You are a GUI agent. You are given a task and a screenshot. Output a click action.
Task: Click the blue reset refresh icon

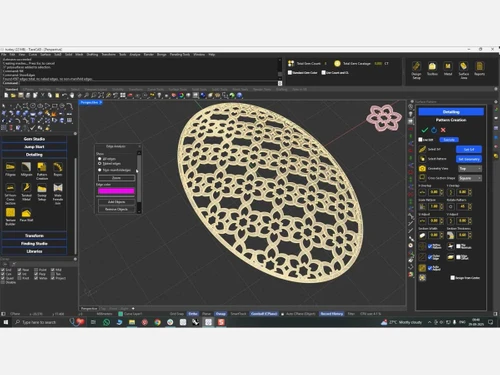tap(434, 130)
